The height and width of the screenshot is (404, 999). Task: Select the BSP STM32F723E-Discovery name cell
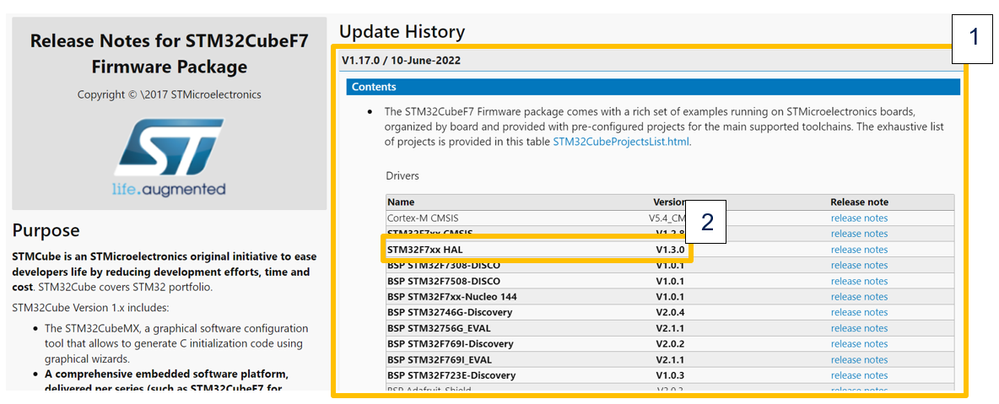click(x=452, y=375)
